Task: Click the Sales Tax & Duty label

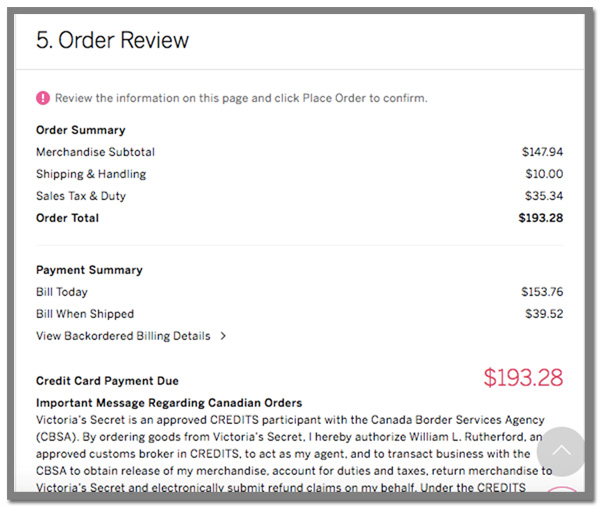Action: click(x=81, y=196)
